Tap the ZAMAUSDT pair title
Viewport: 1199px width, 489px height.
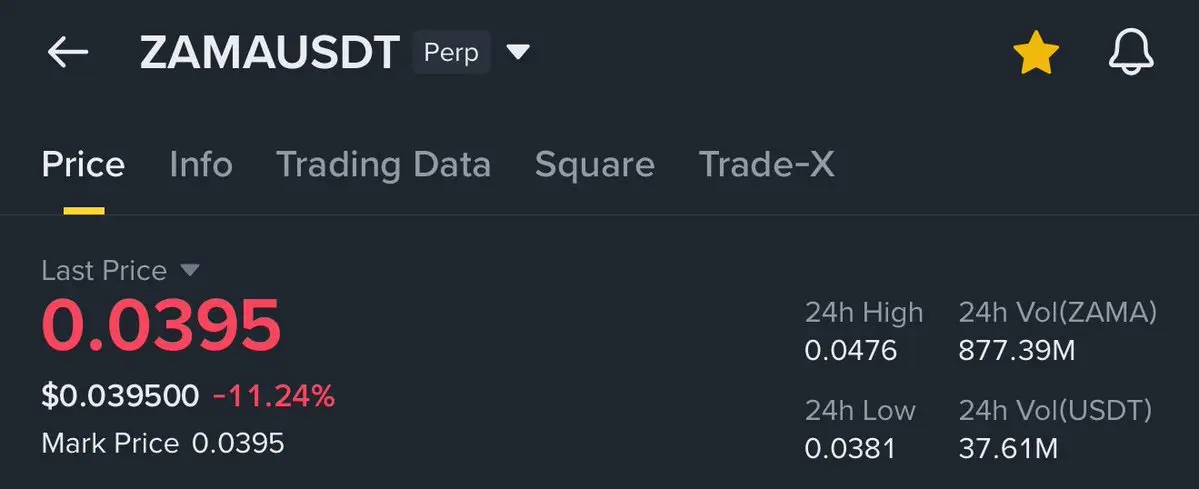pyautogui.click(x=270, y=53)
